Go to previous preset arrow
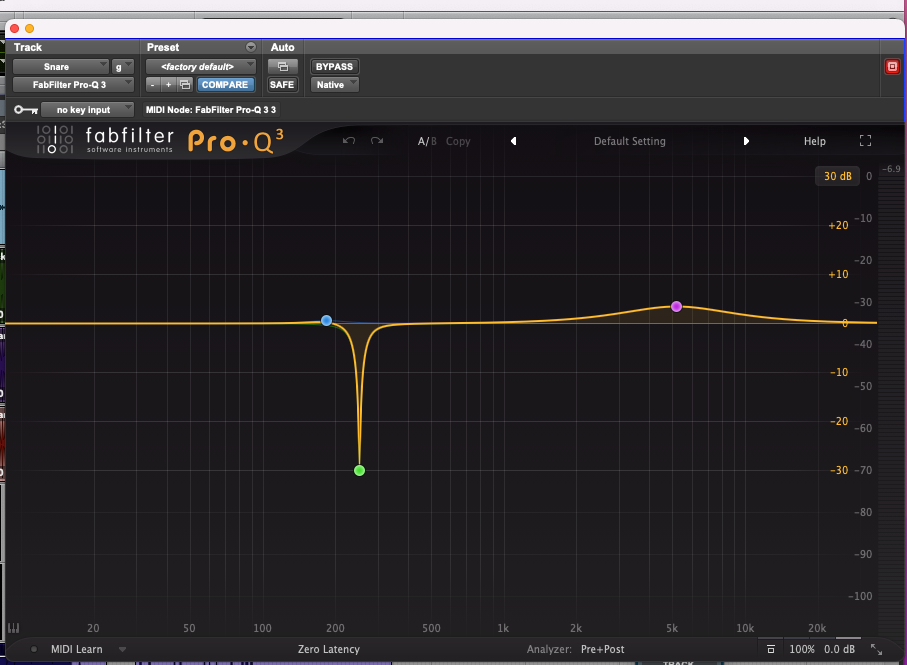Screen dimensions: 907x665 coord(513,141)
